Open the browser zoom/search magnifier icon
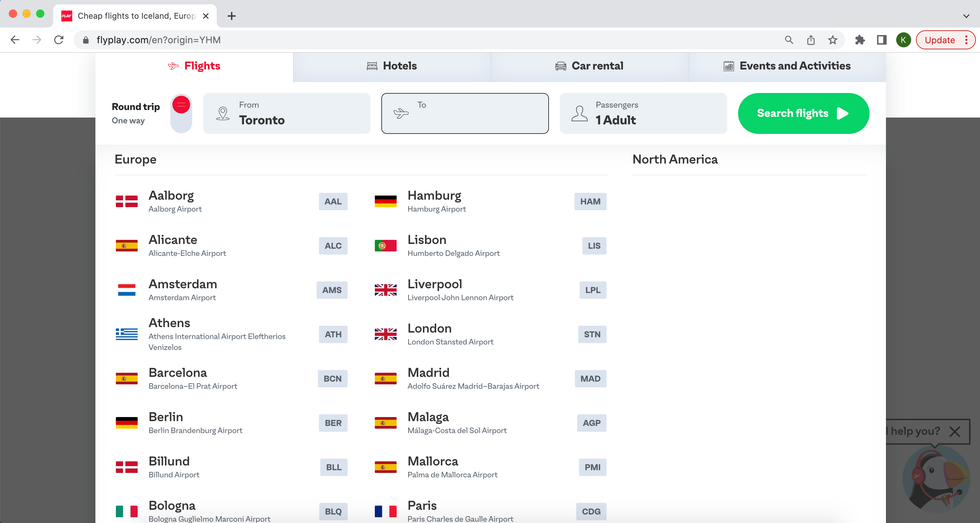 (789, 40)
